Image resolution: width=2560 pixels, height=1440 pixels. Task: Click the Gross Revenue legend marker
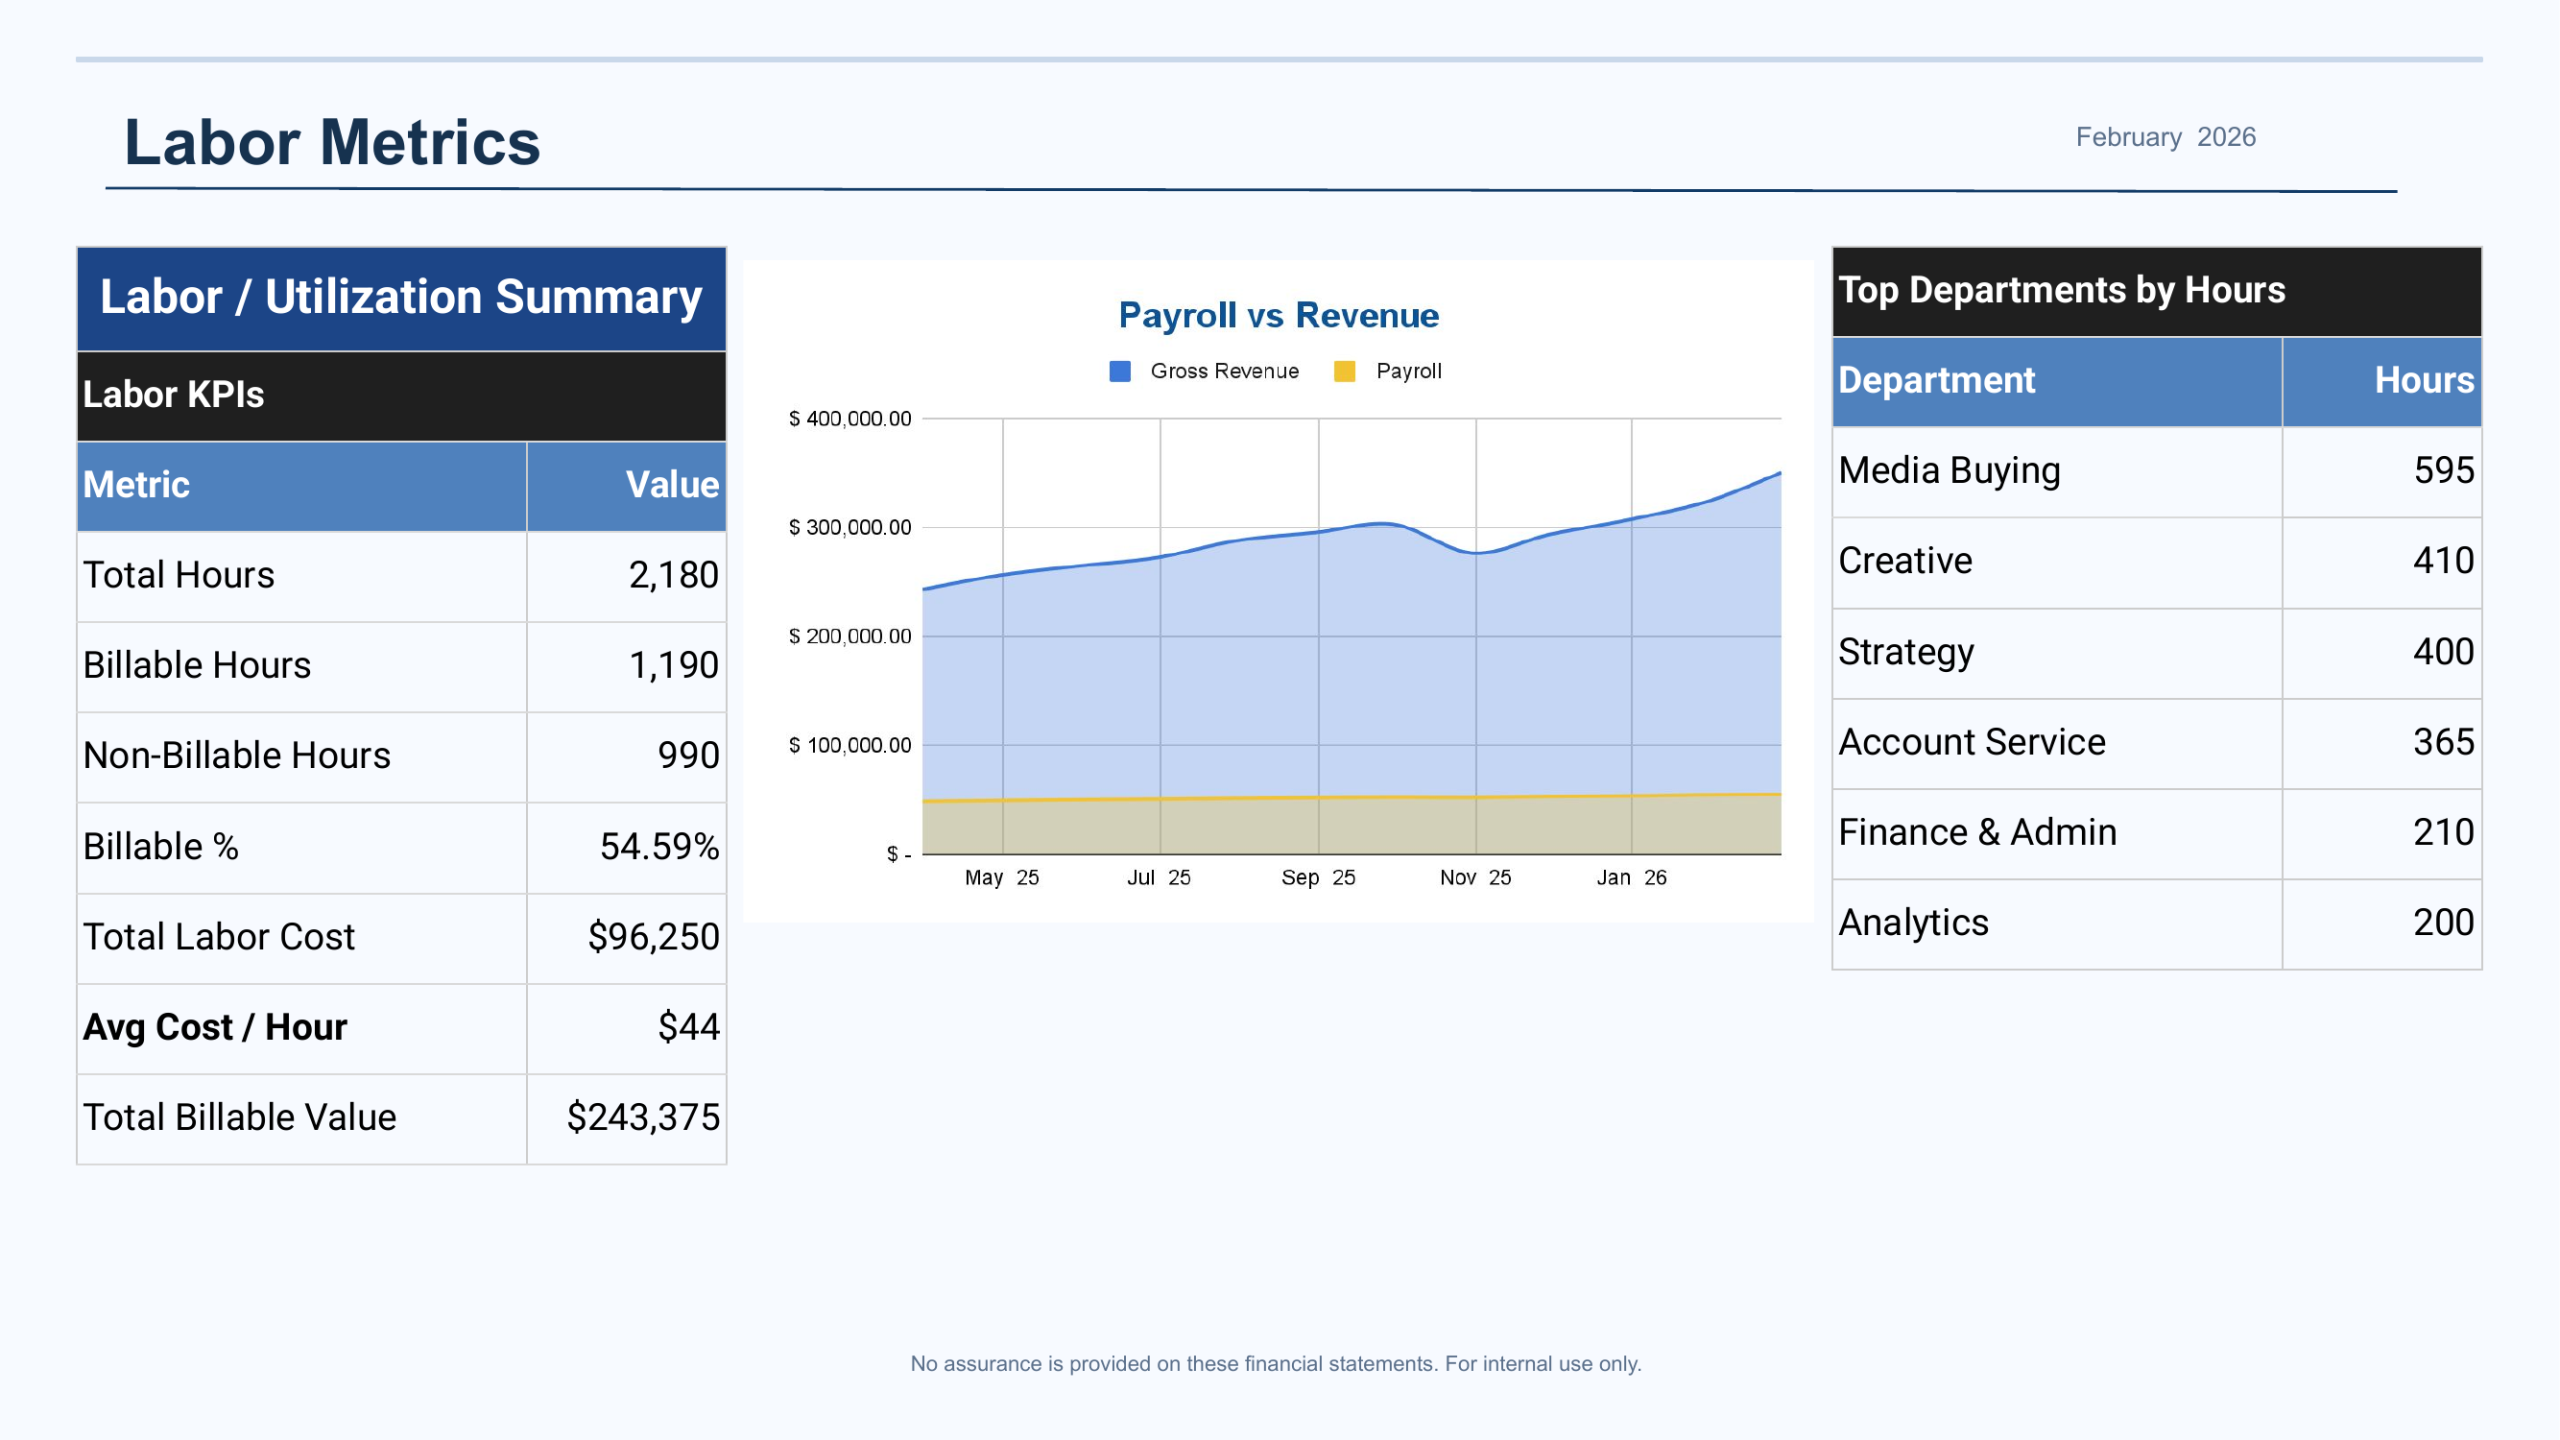point(1119,371)
